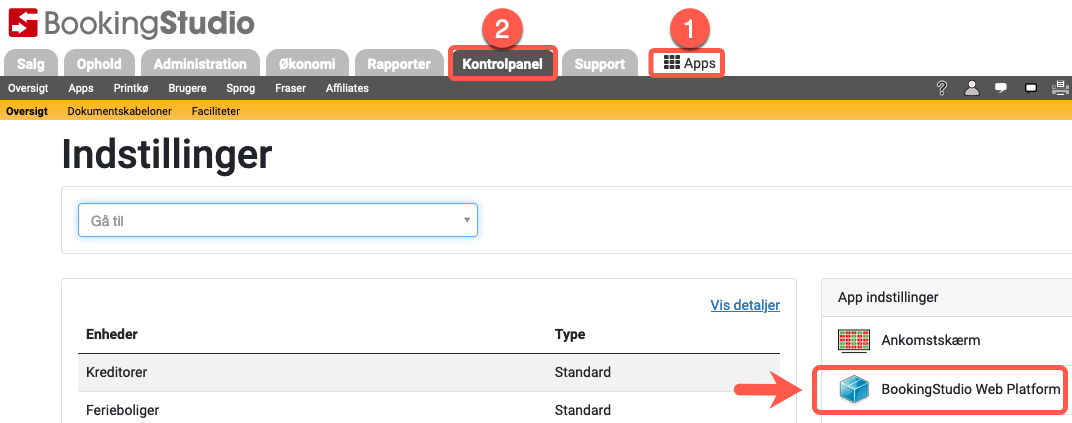
Task: Open the speech bubble chat icon
Action: pyautogui.click(x=1001, y=87)
